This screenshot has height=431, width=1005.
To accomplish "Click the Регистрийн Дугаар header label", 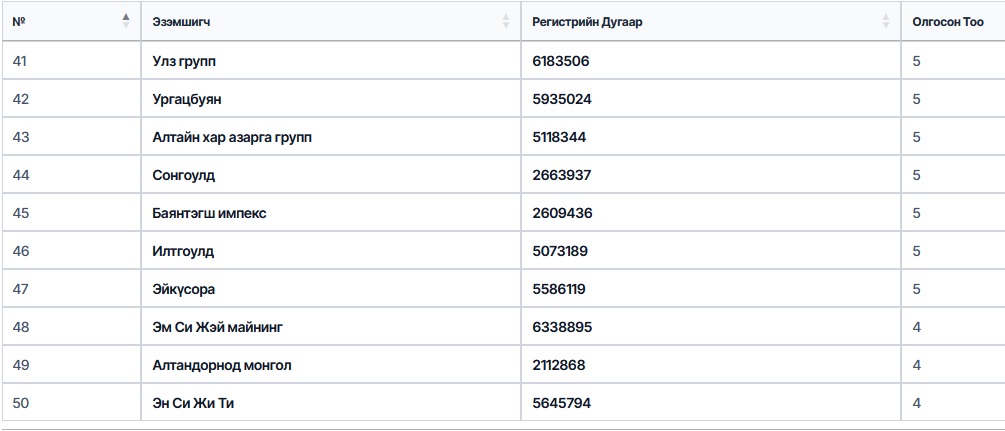I will click(x=587, y=21).
